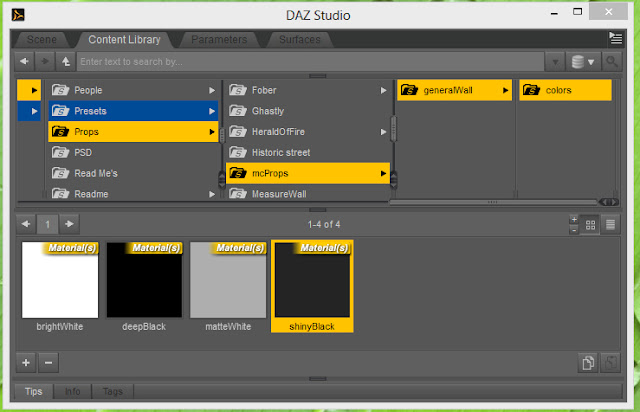Select the PSD folder

tap(133, 153)
